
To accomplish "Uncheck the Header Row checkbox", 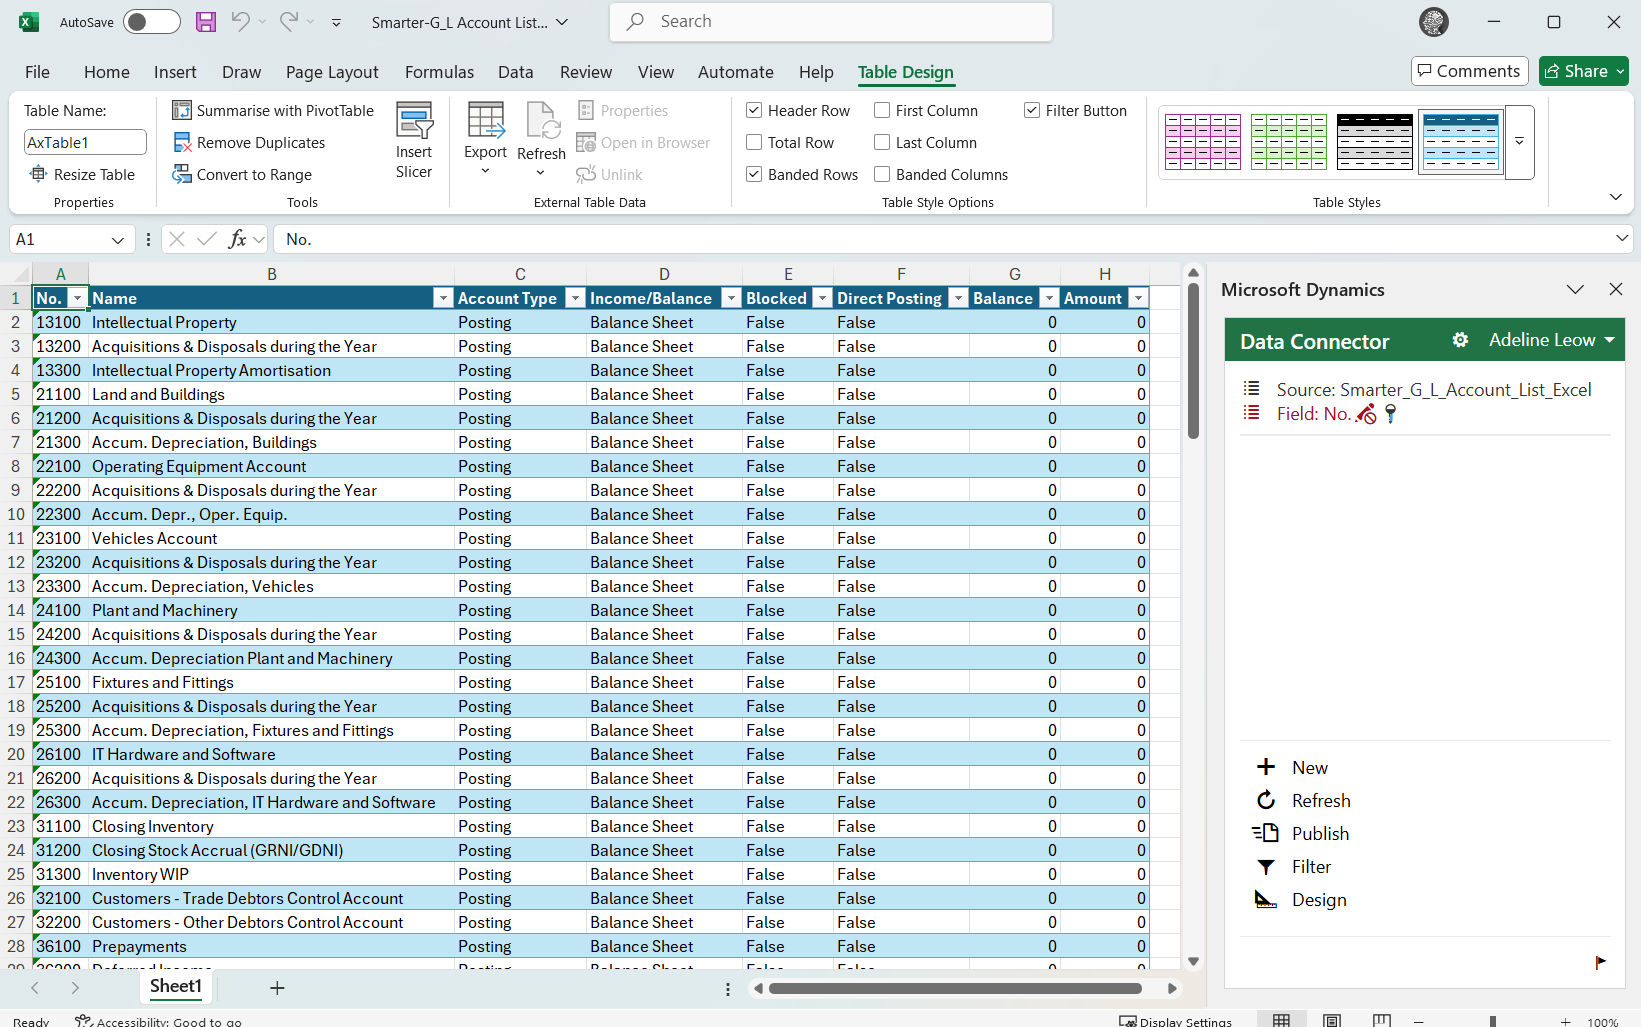I will [x=754, y=111].
